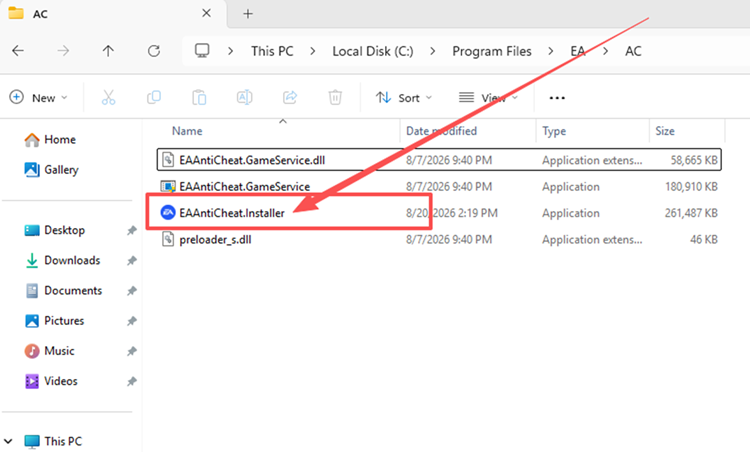Unpin Videos via its pin icon
The image size is (750, 452).
132,381
